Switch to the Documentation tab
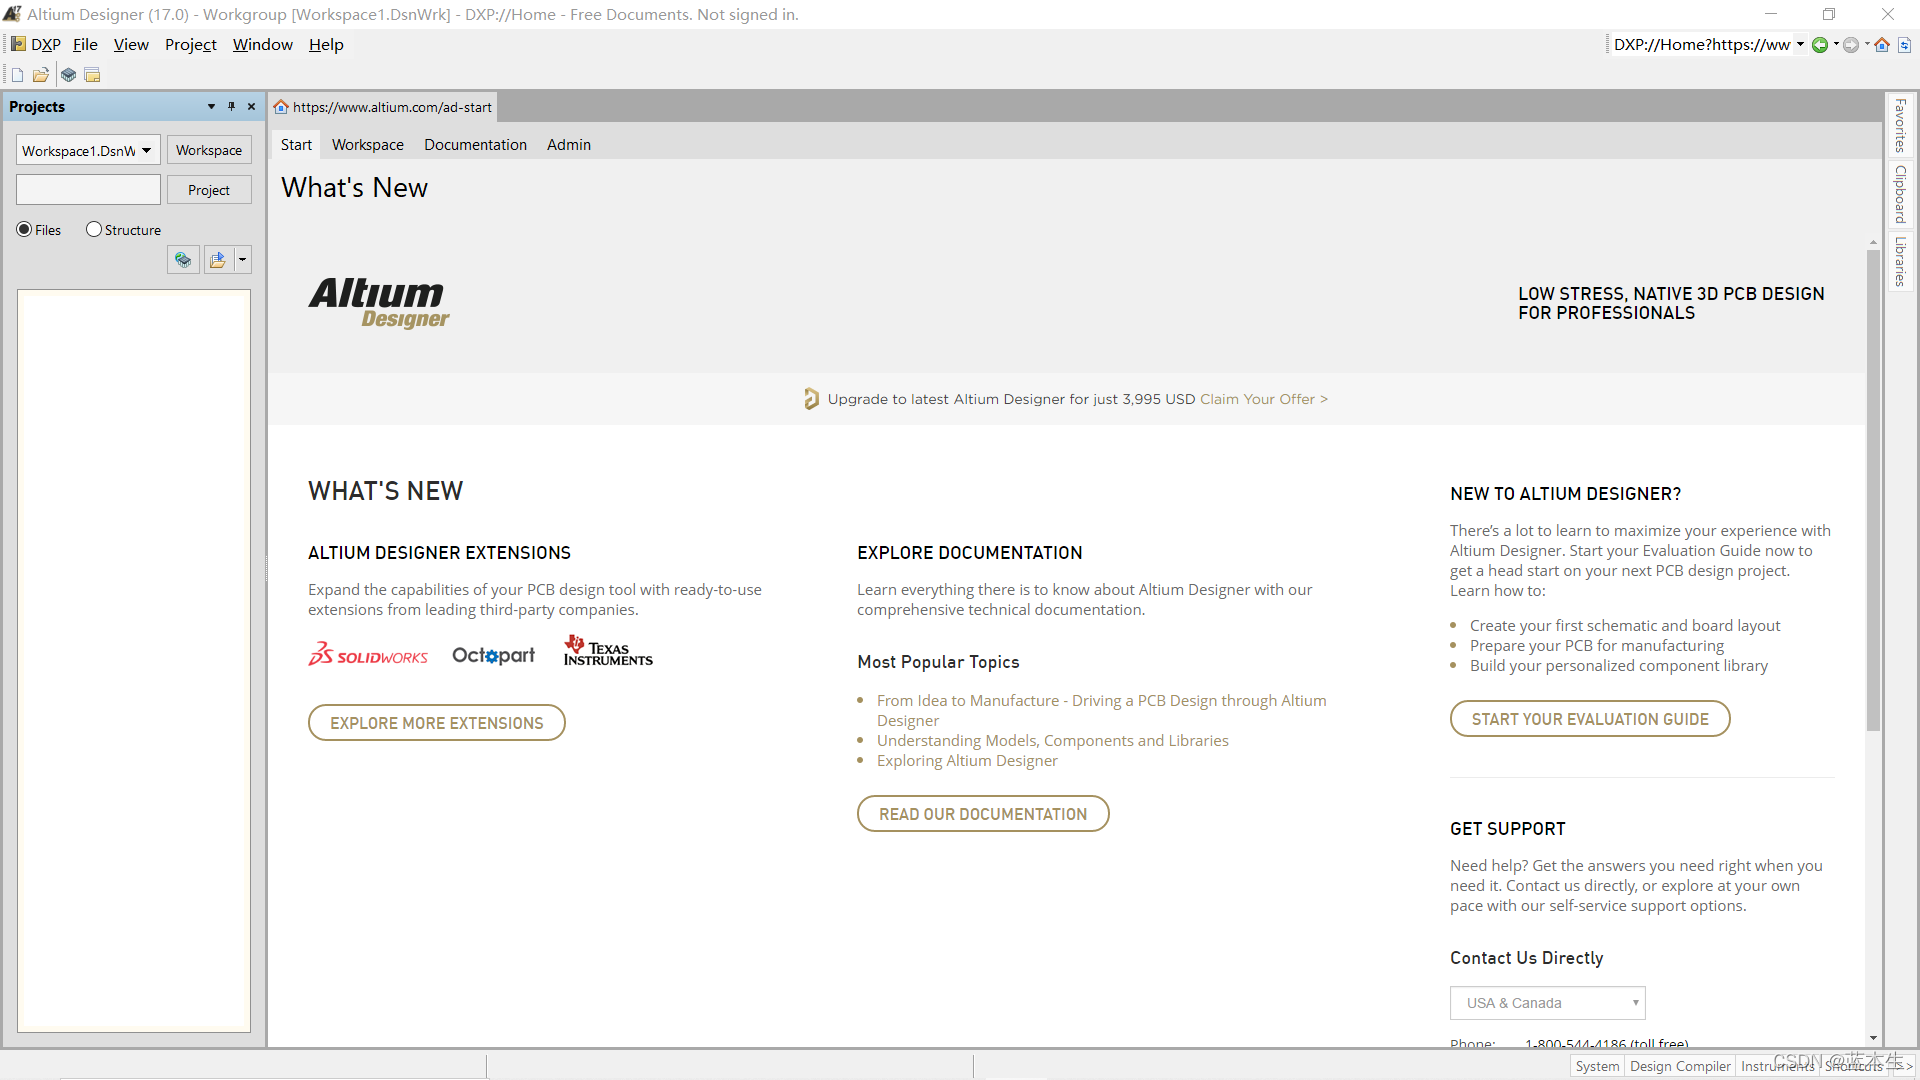 pyautogui.click(x=475, y=145)
